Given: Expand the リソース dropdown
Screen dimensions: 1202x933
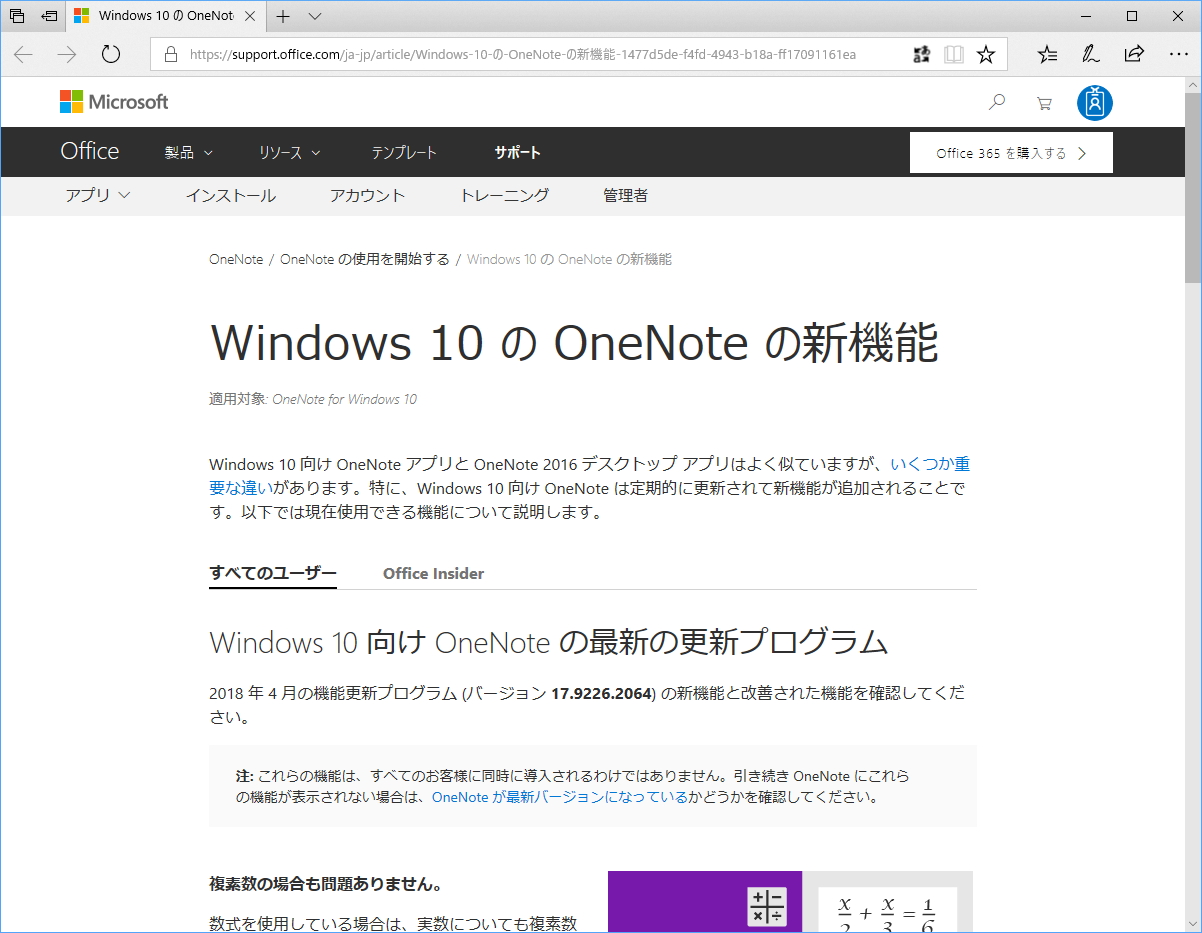Looking at the screenshot, I should pyautogui.click(x=290, y=152).
